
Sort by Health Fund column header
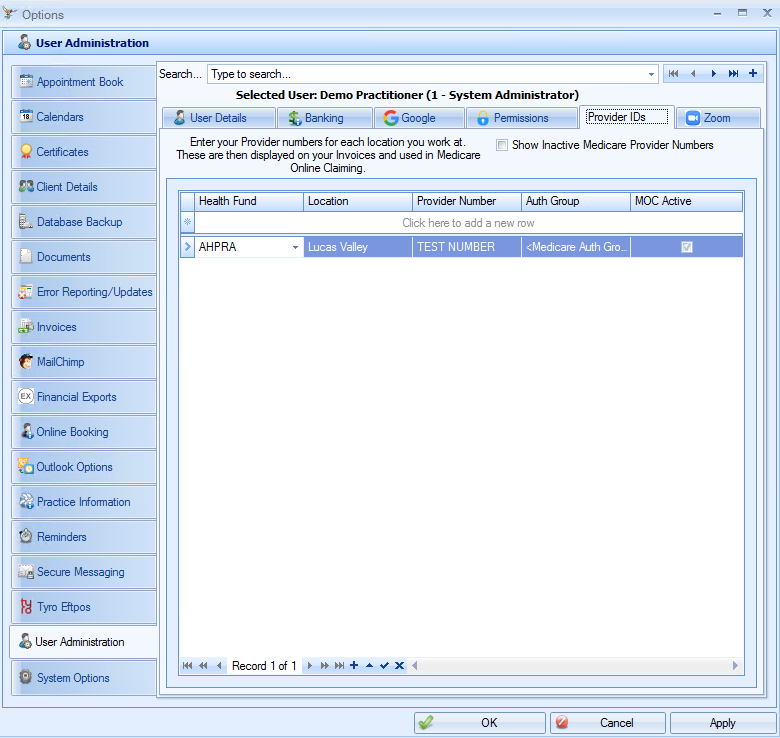[249, 201]
